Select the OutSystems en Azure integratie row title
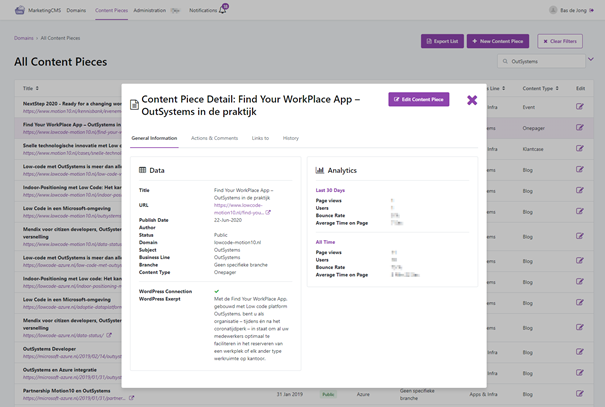The height and width of the screenshot is (407, 605). pyautogui.click(x=60, y=370)
